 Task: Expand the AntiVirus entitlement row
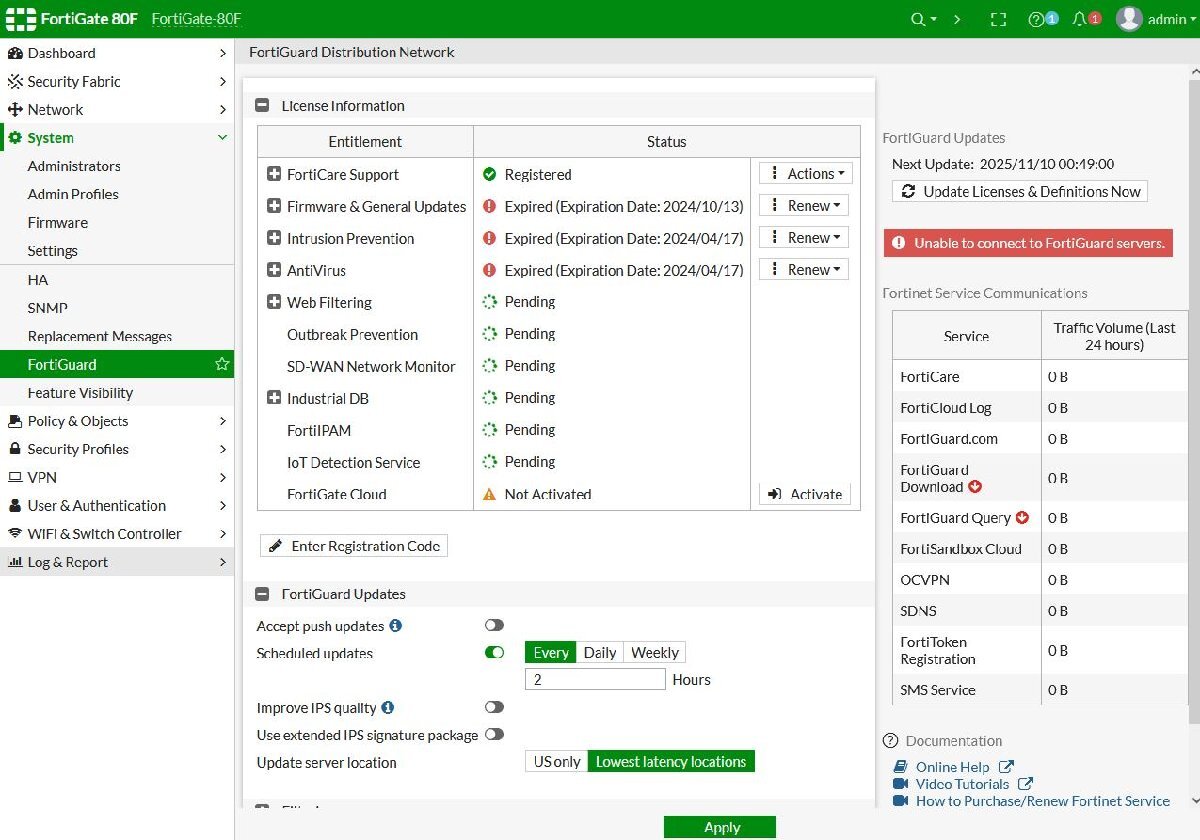(274, 270)
